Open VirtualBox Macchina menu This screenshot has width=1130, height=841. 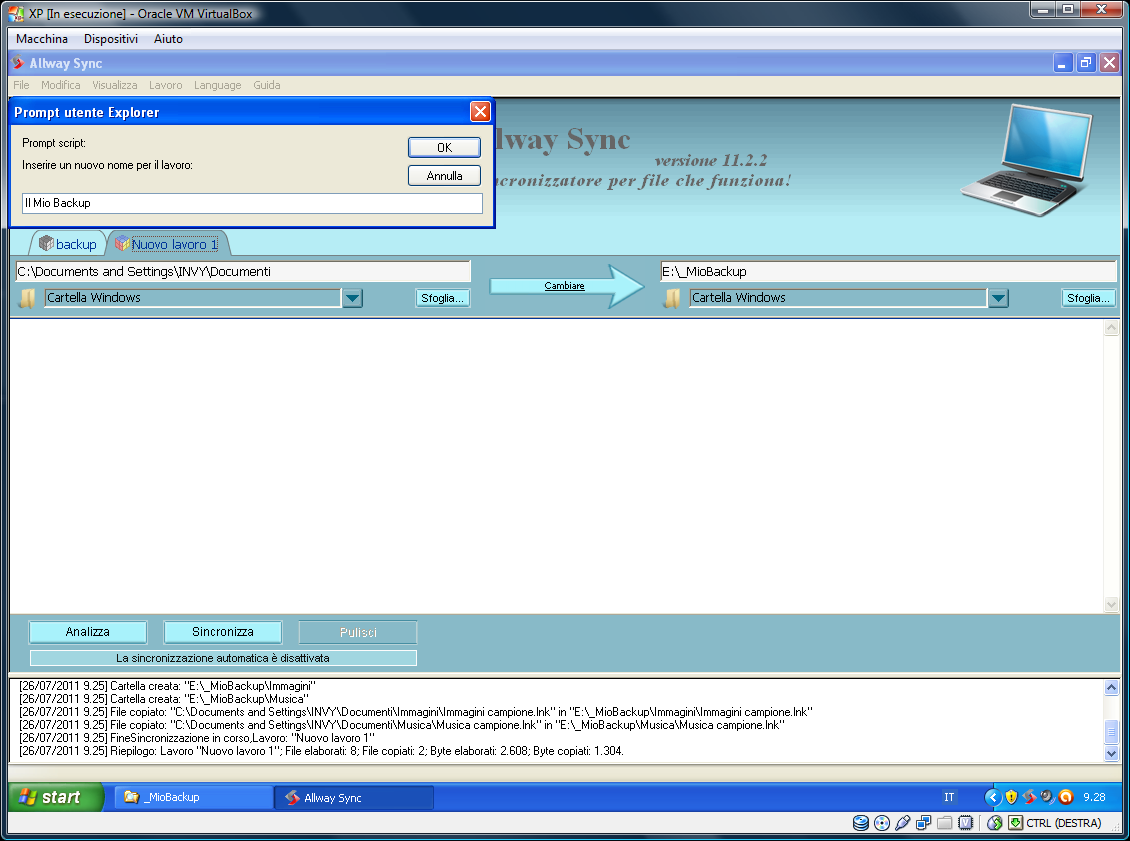(42, 39)
